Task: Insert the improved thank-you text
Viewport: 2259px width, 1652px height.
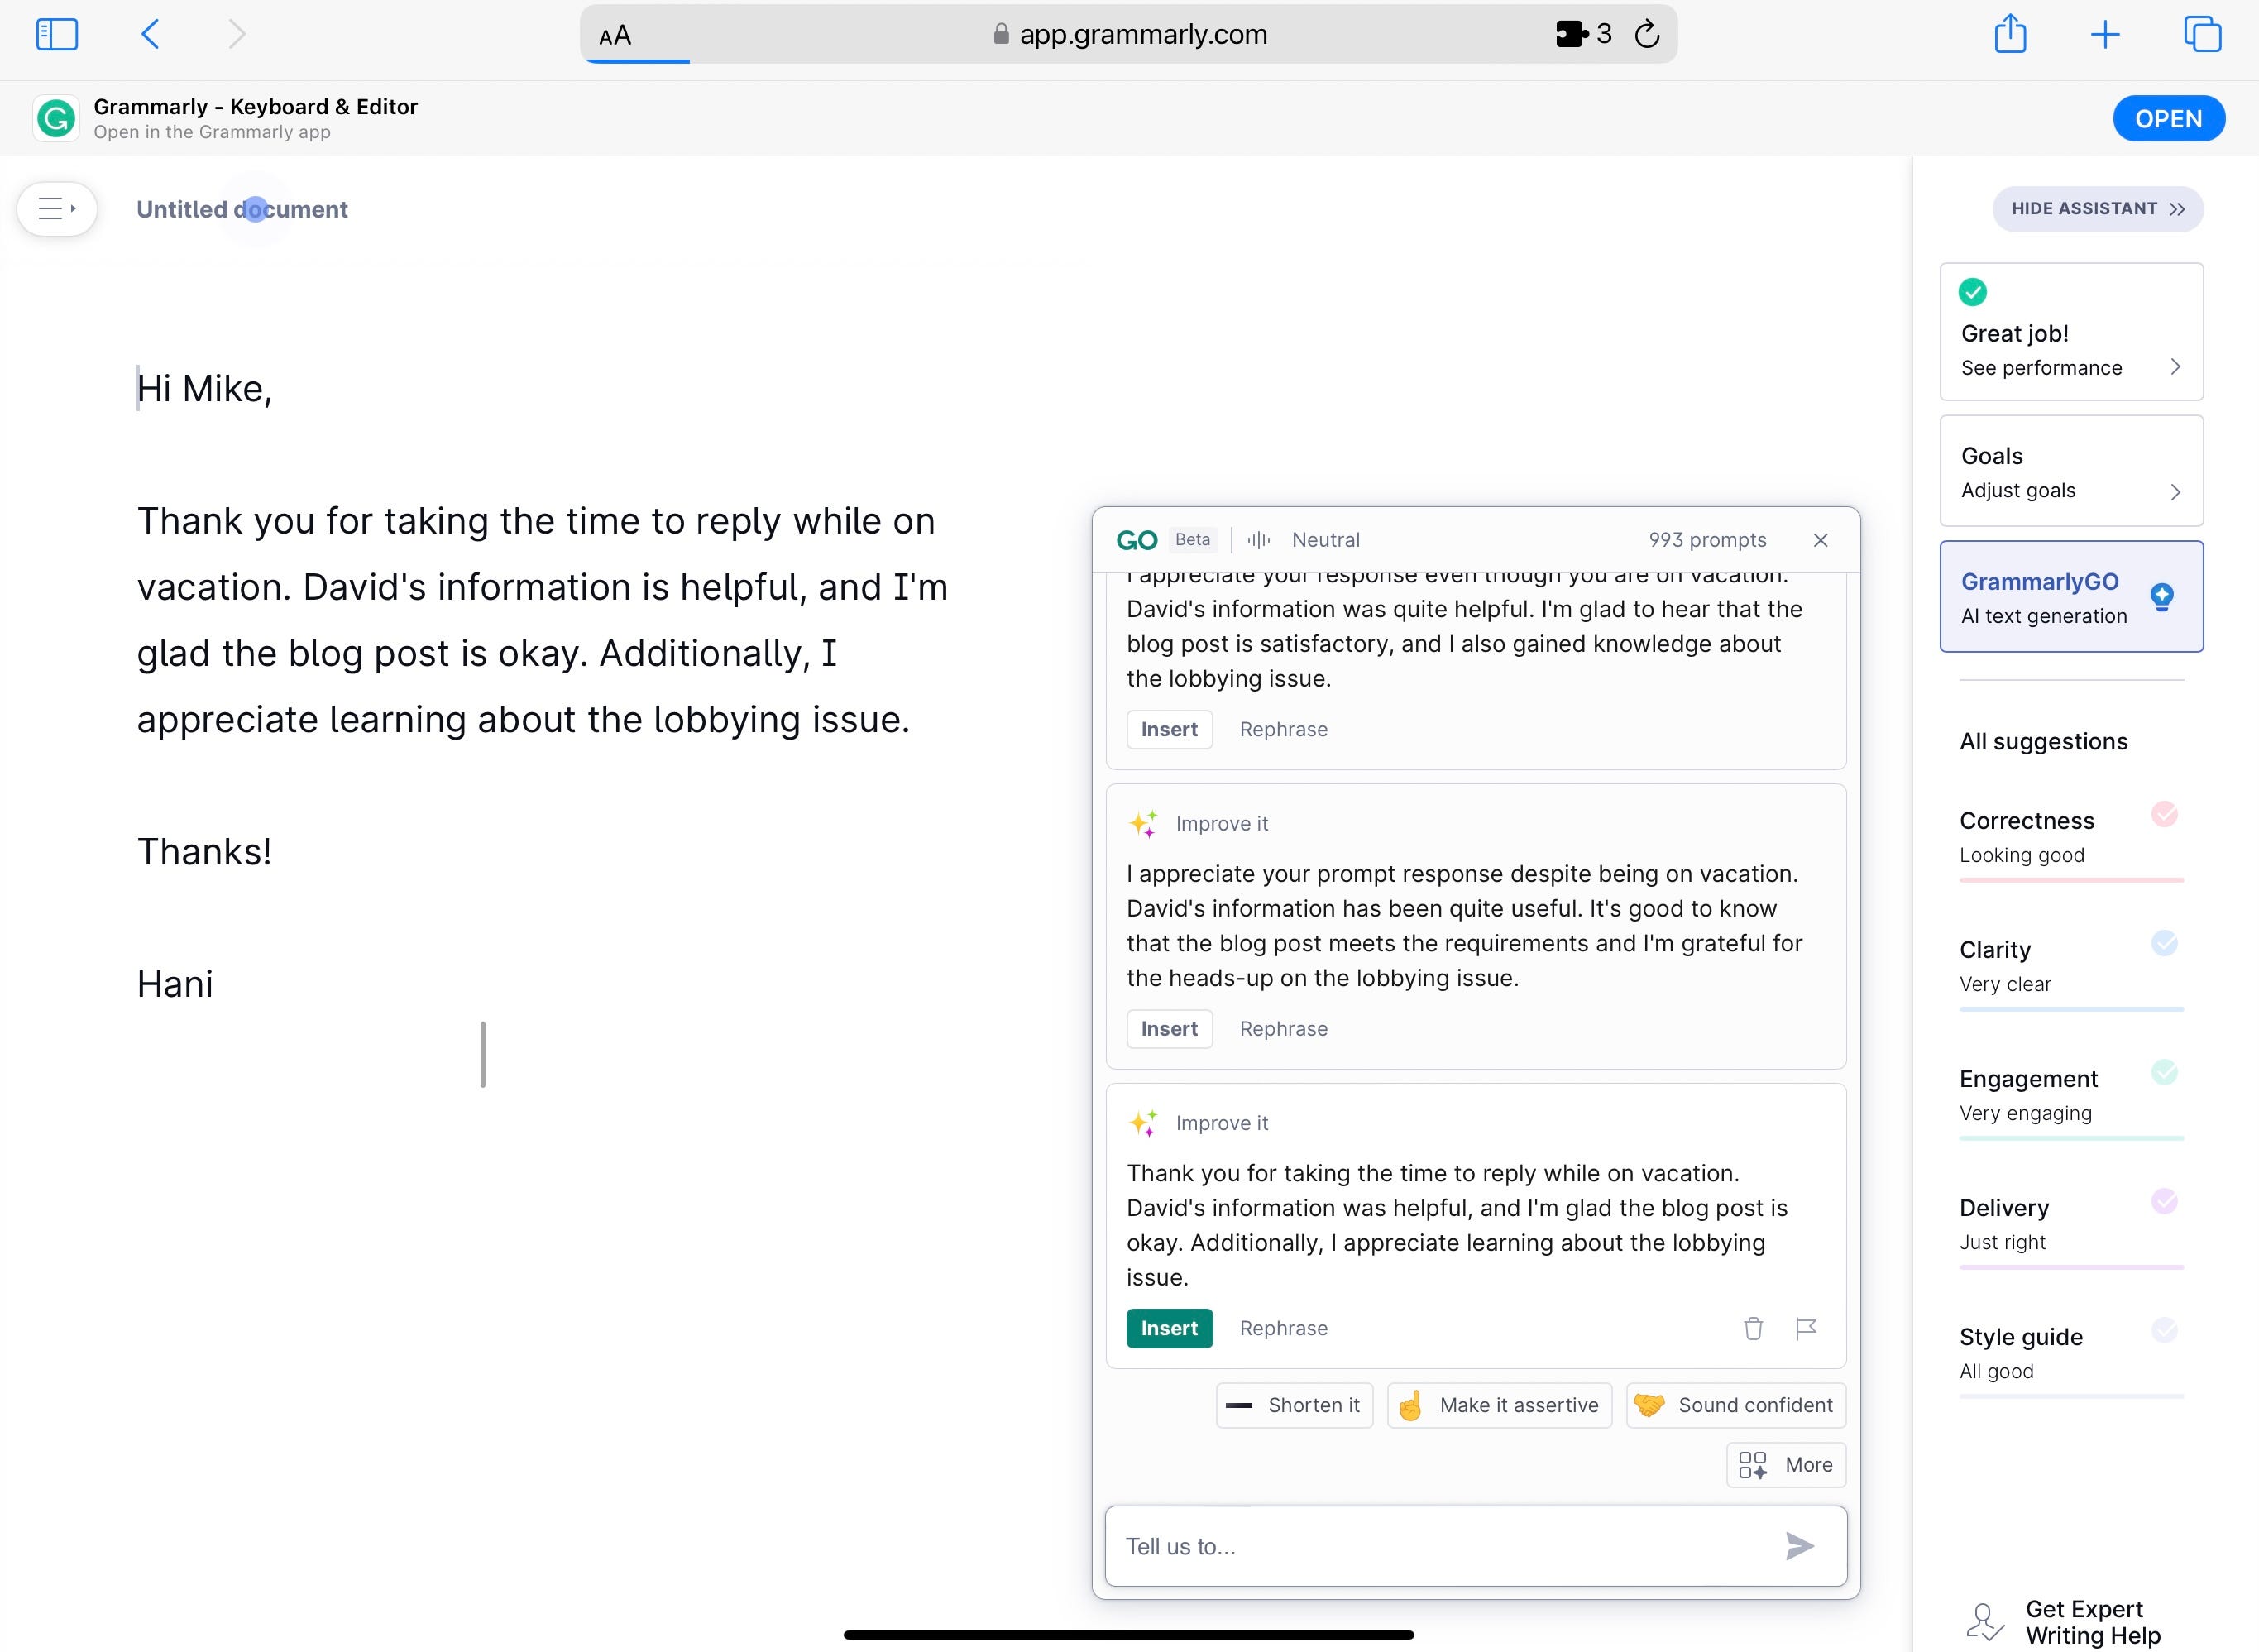Action: pos(1169,1328)
